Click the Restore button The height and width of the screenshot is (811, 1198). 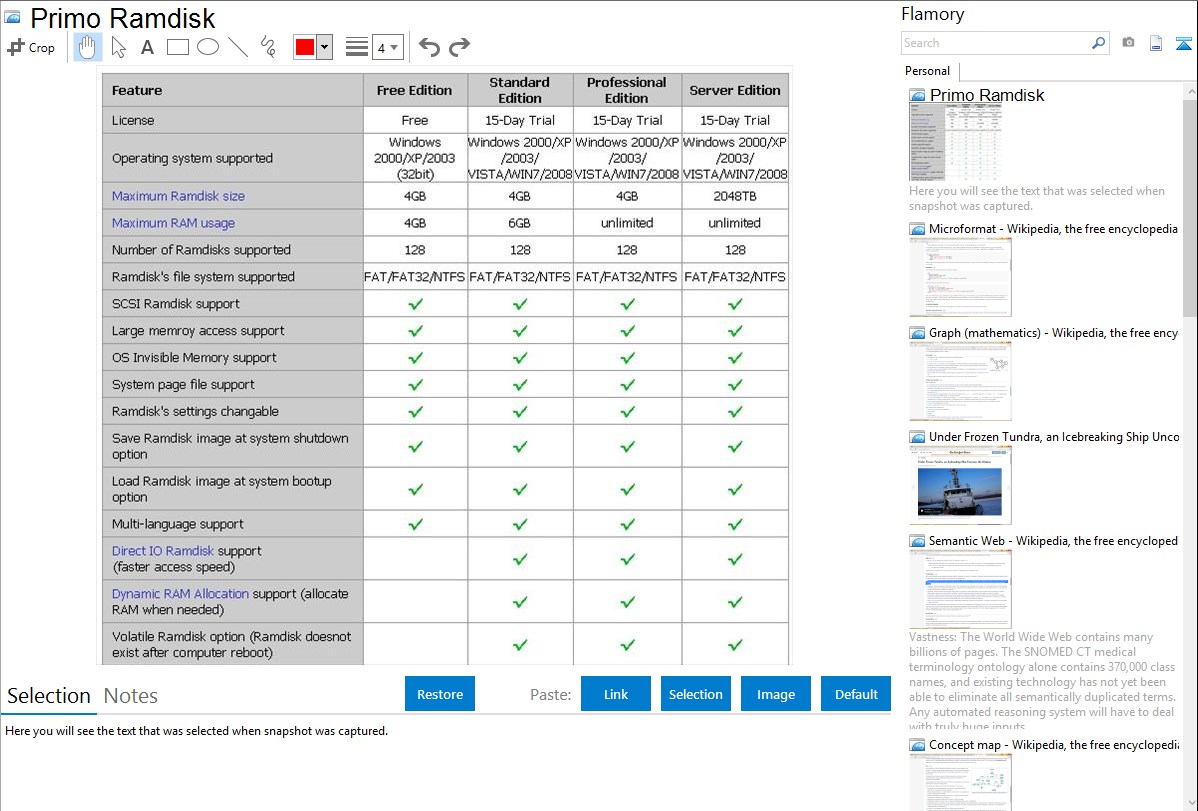(440, 693)
